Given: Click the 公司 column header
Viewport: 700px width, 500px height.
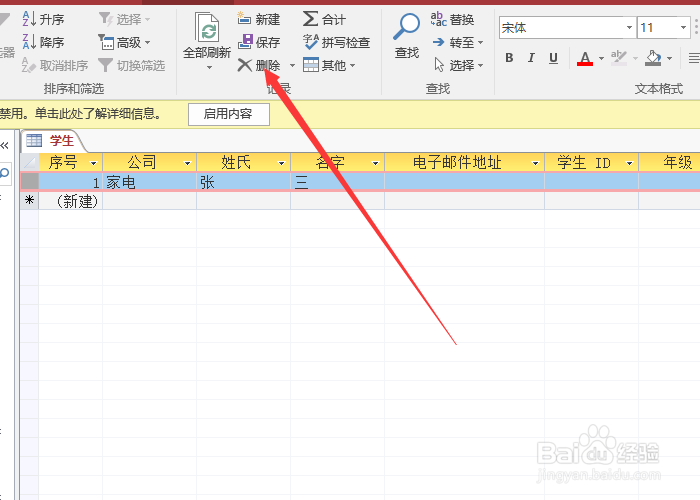Looking at the screenshot, I should pos(142,162).
